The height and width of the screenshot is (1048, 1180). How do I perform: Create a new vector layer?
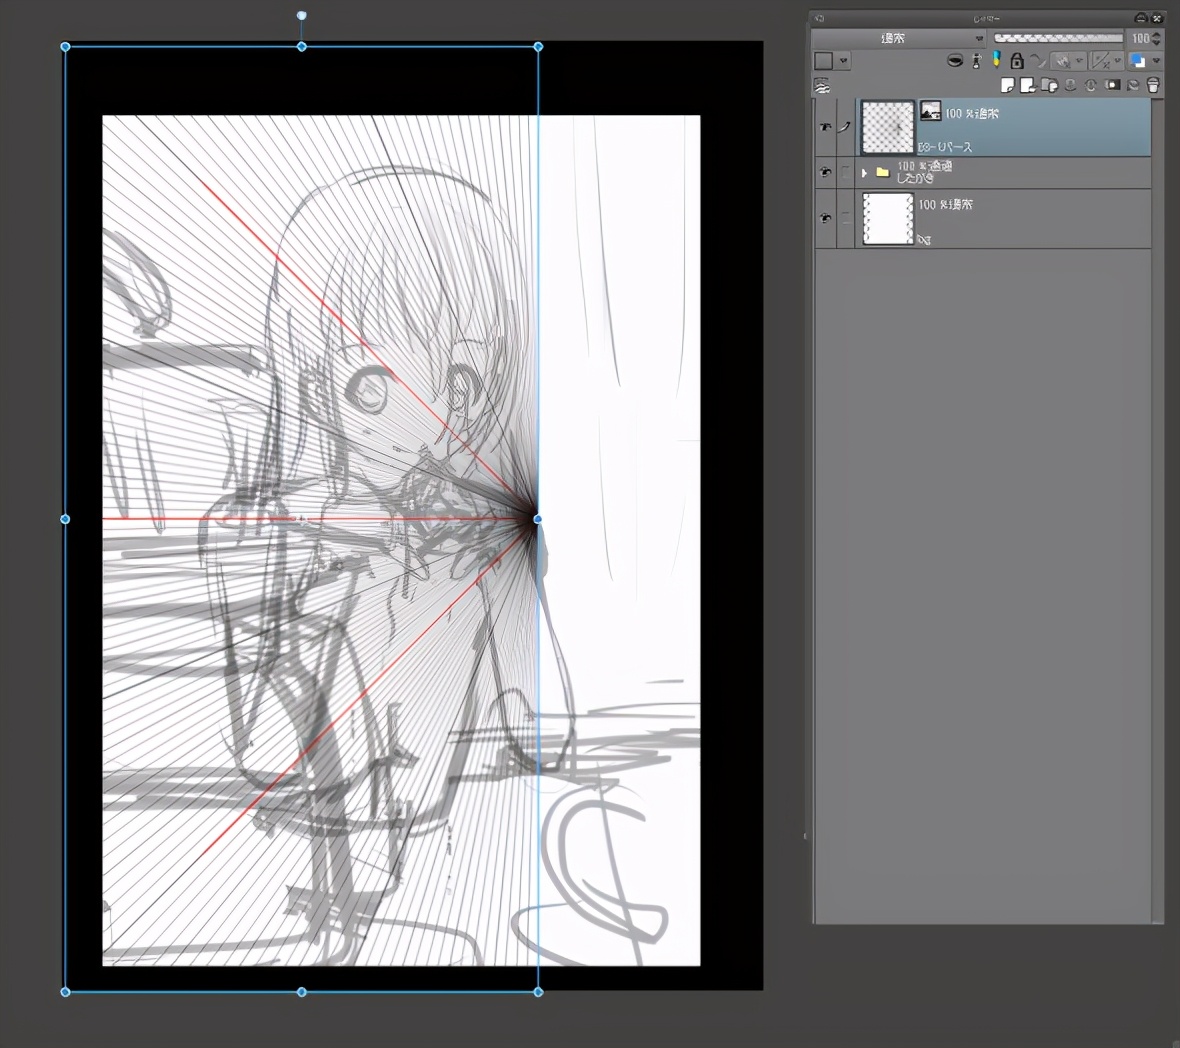[1028, 86]
